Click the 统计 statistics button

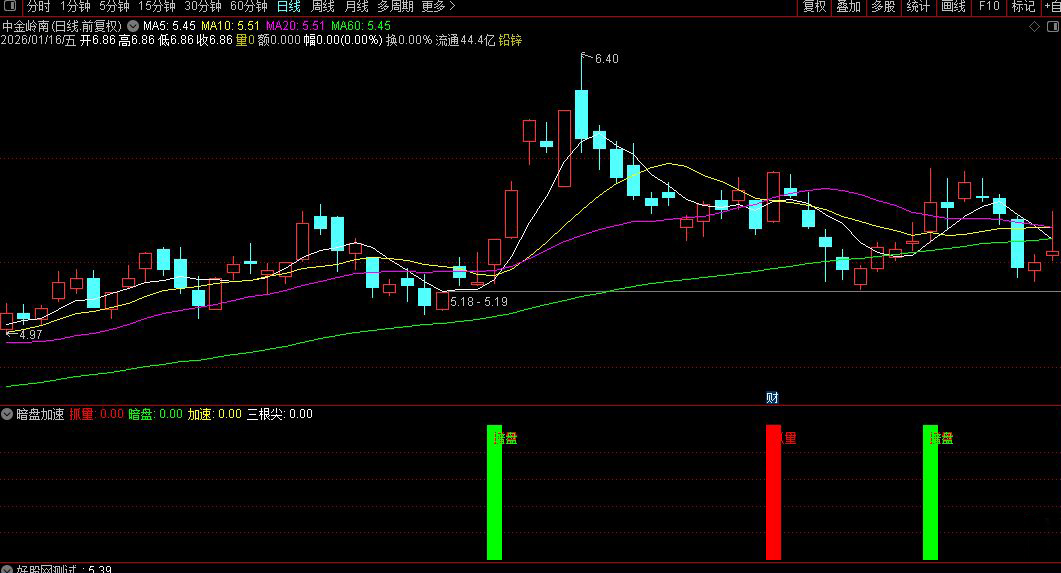[918, 7]
